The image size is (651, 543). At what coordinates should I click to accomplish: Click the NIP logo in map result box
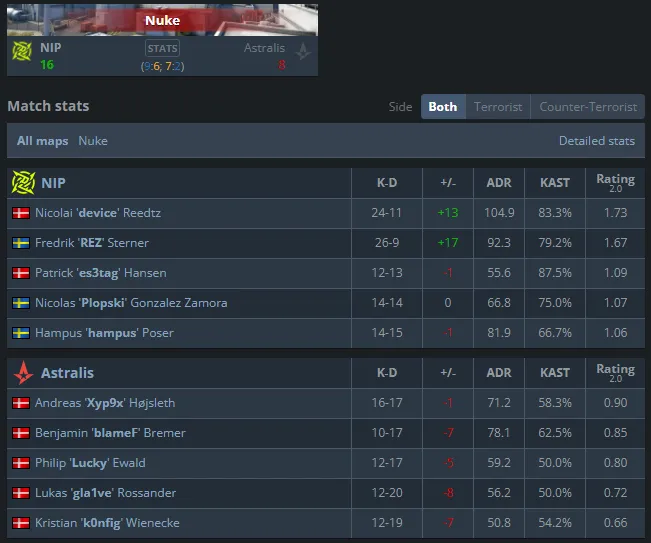point(22,51)
